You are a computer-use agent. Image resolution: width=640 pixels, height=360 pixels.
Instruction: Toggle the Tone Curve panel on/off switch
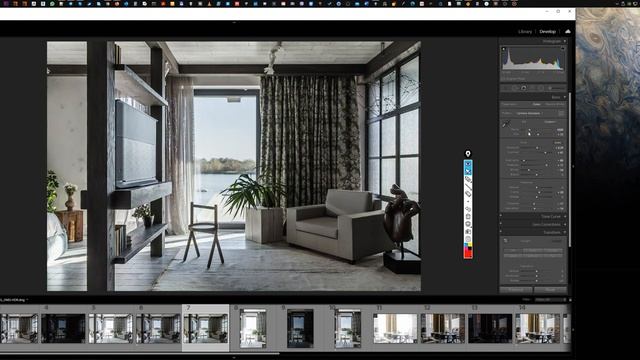(x=501, y=215)
